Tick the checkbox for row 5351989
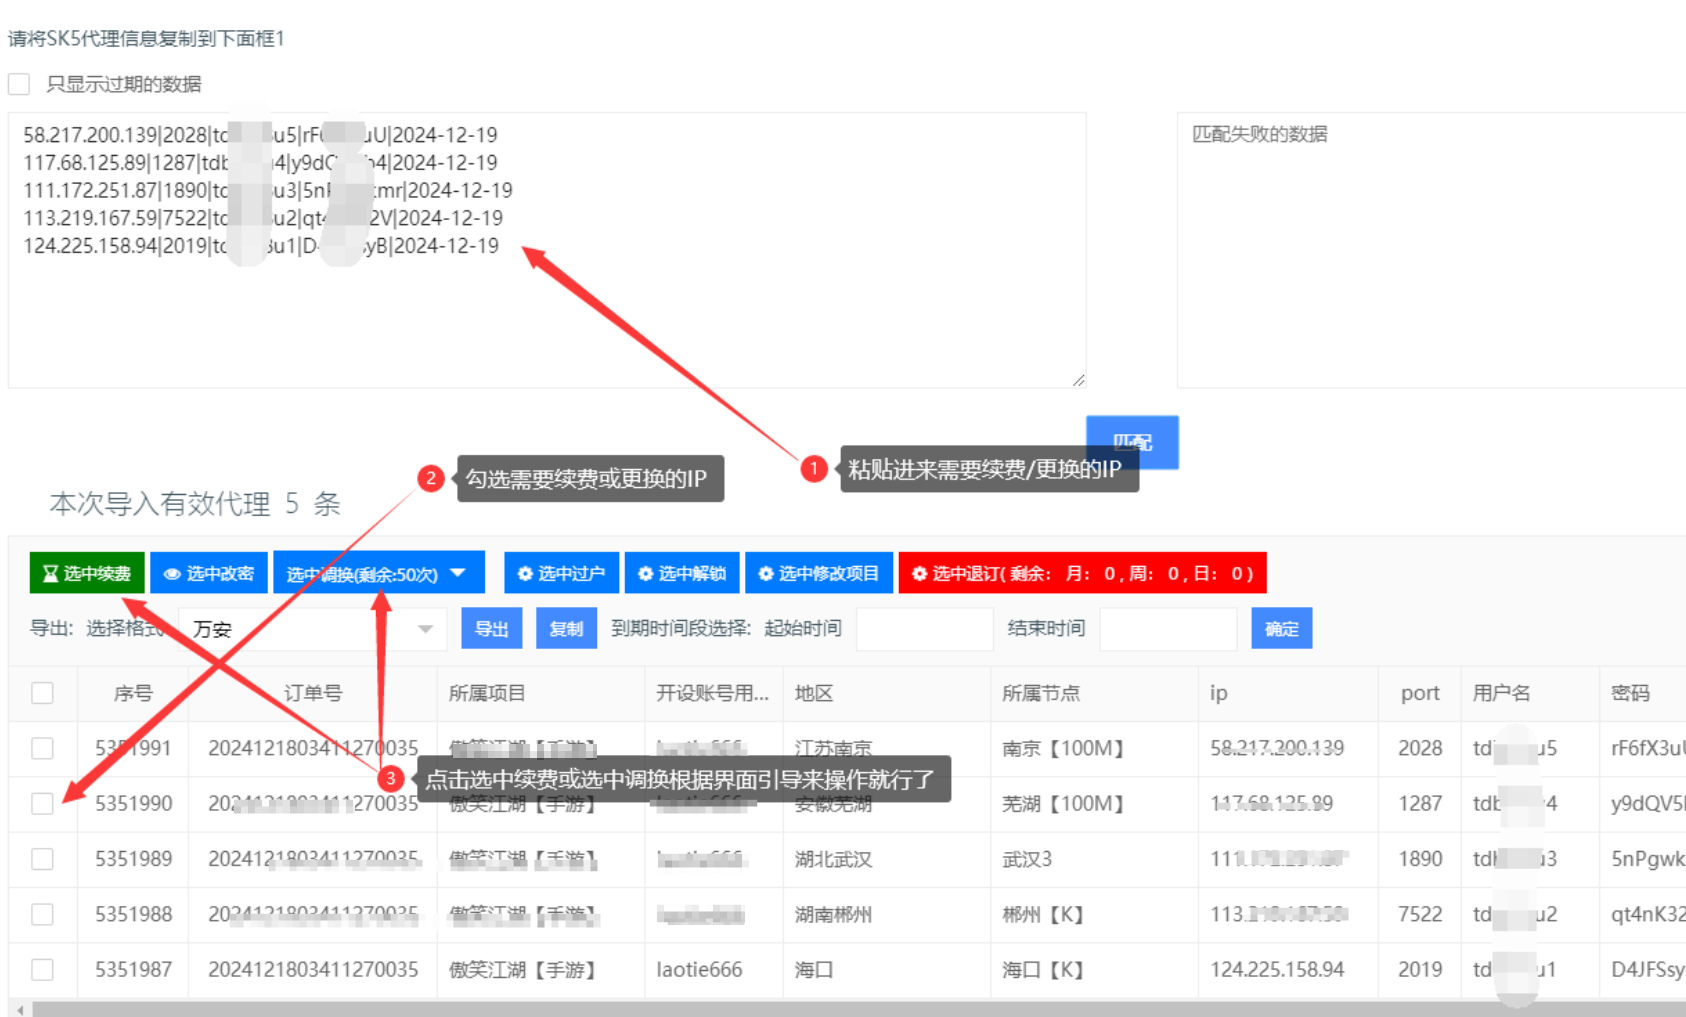The height and width of the screenshot is (1017, 1686). tap(42, 859)
